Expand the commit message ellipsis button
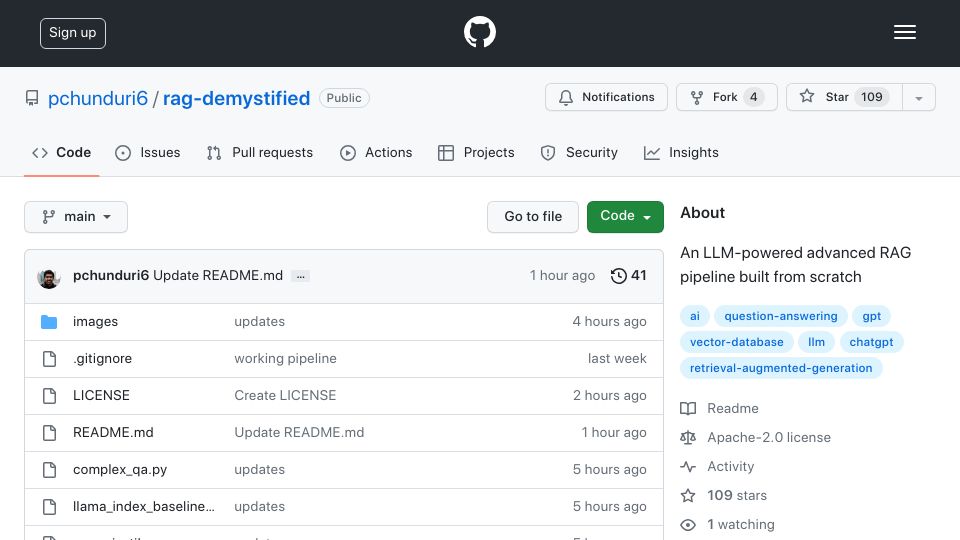Image resolution: width=960 pixels, height=540 pixels. point(300,276)
